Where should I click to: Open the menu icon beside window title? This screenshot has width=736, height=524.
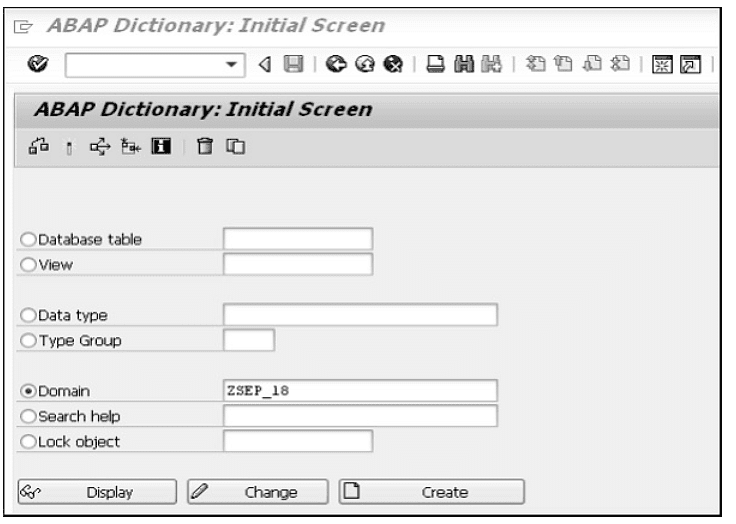[23, 27]
